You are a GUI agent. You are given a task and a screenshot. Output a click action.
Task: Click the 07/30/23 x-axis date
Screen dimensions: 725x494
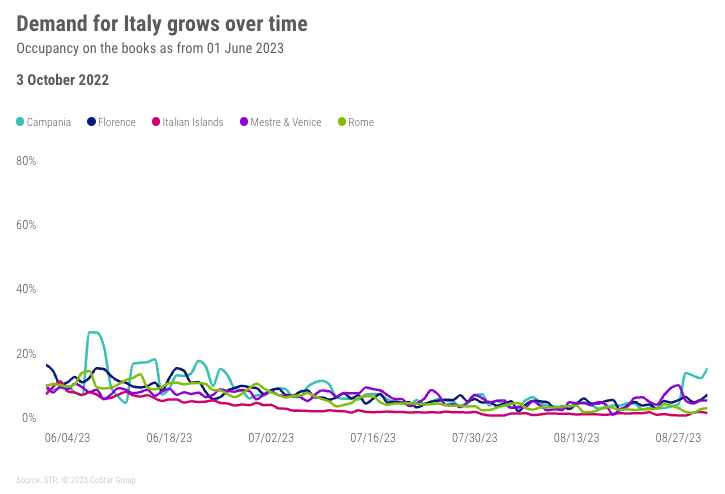tap(474, 438)
